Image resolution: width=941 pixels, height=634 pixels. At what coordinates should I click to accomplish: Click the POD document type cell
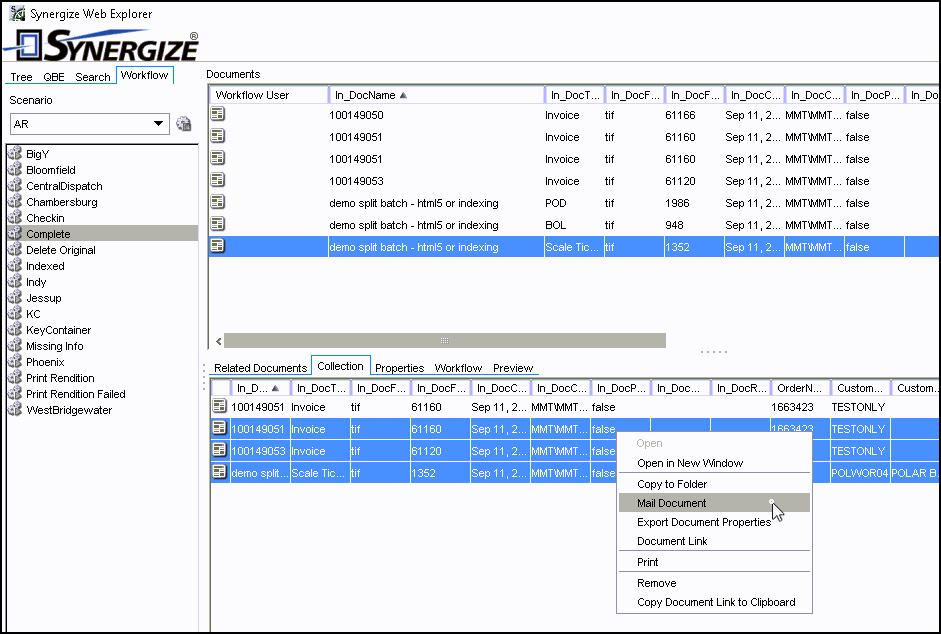(x=555, y=203)
